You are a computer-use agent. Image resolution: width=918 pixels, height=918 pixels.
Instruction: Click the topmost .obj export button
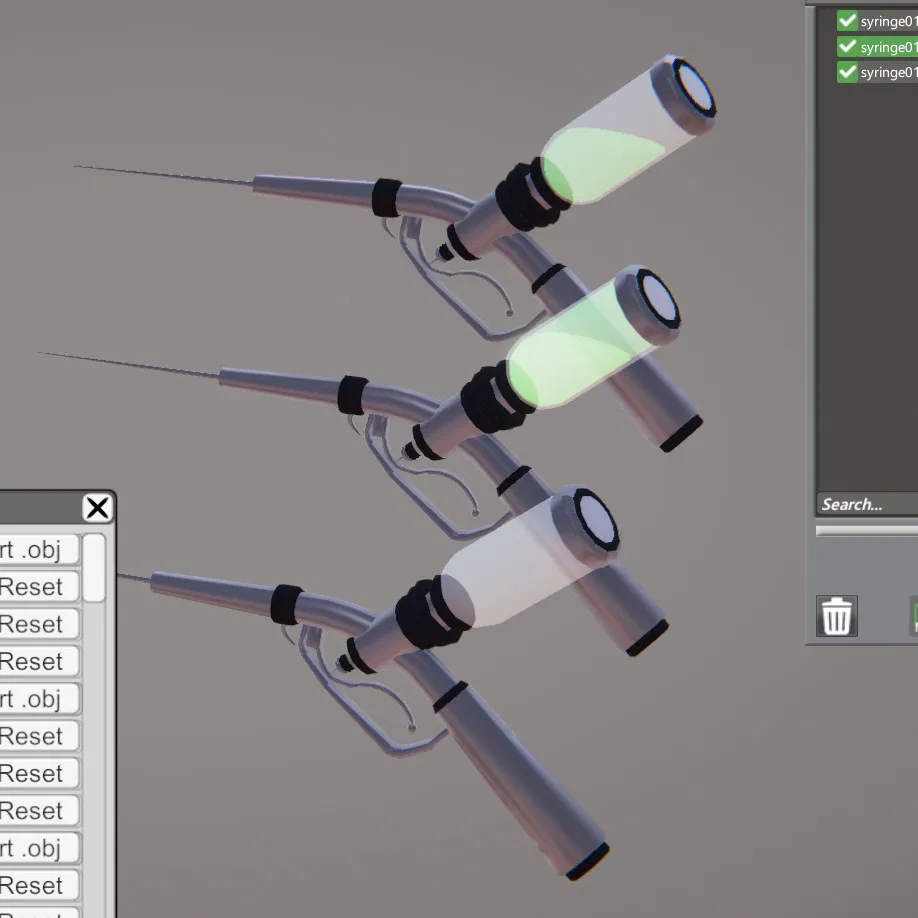coord(39,549)
